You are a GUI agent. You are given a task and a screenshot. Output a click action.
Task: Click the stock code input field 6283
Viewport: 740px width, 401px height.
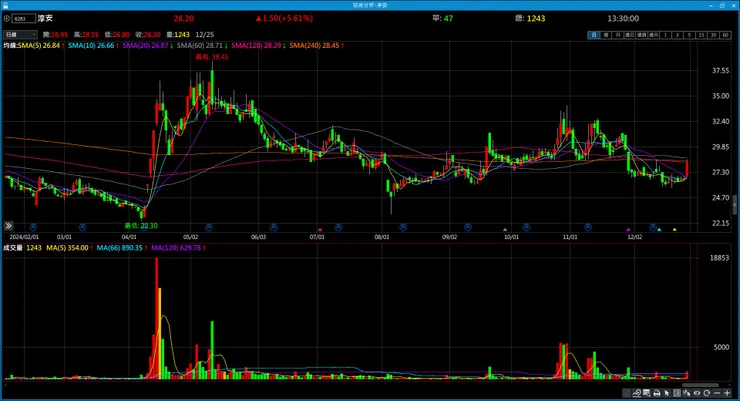point(24,18)
